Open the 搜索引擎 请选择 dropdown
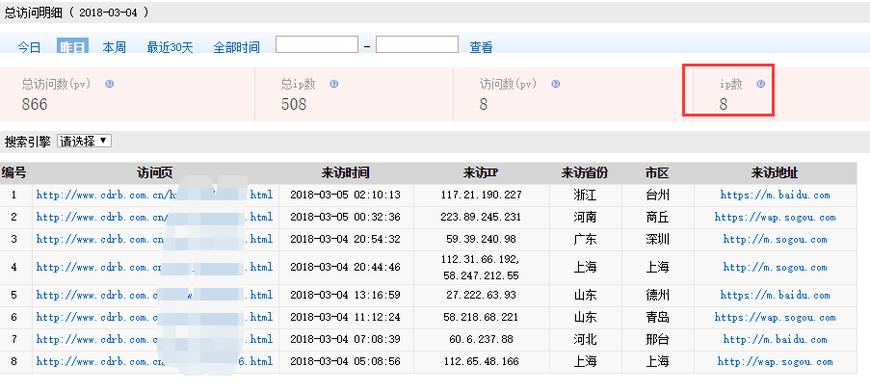870x392 pixels. (84, 141)
